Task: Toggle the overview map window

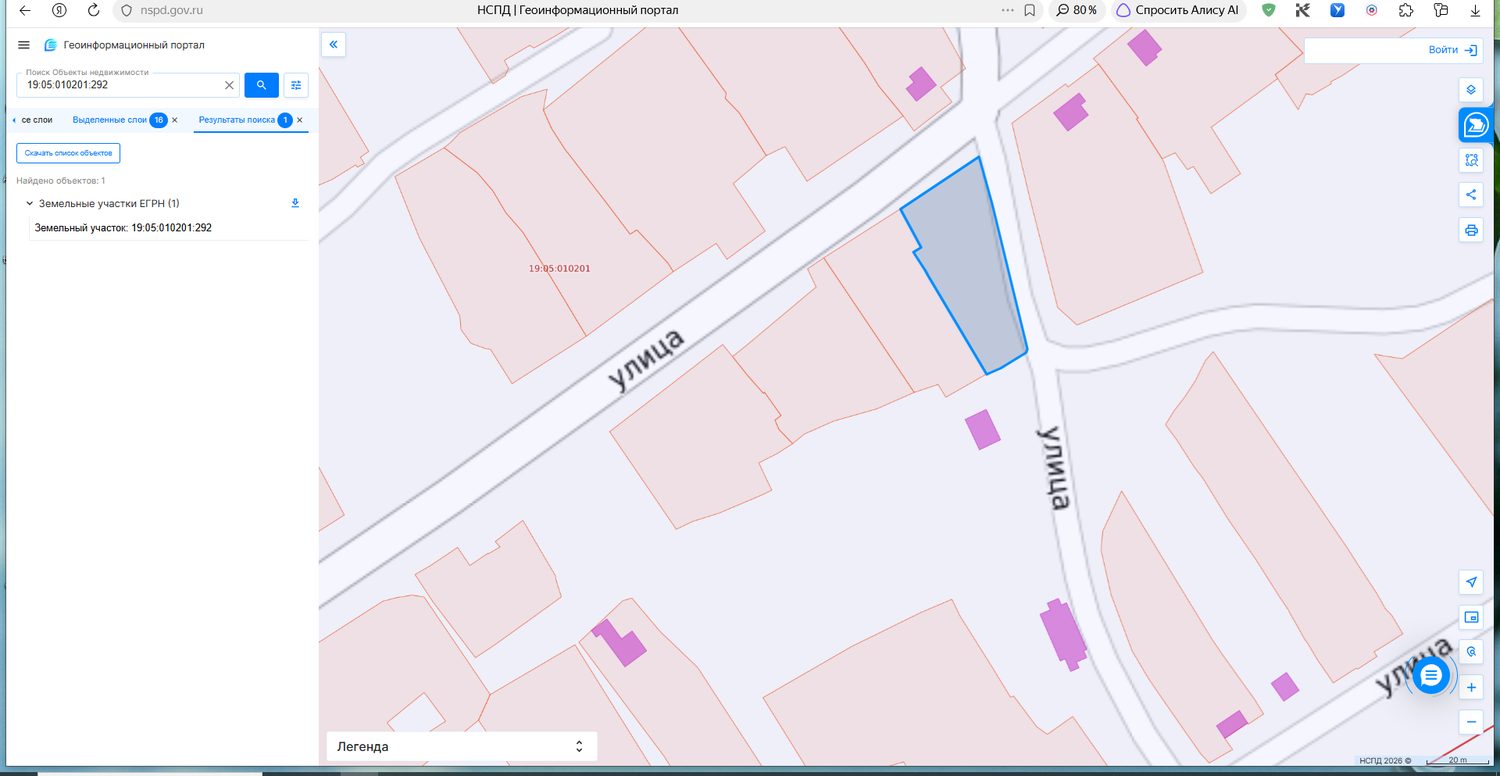Action: pos(1471,617)
